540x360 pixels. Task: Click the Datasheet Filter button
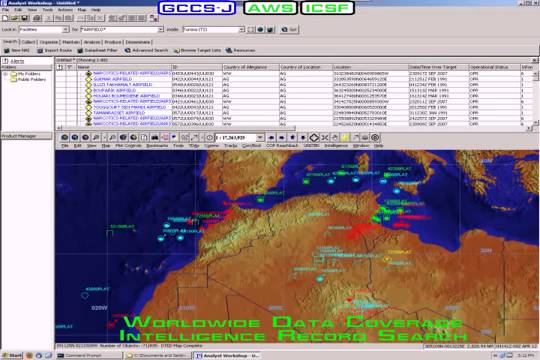point(97,50)
